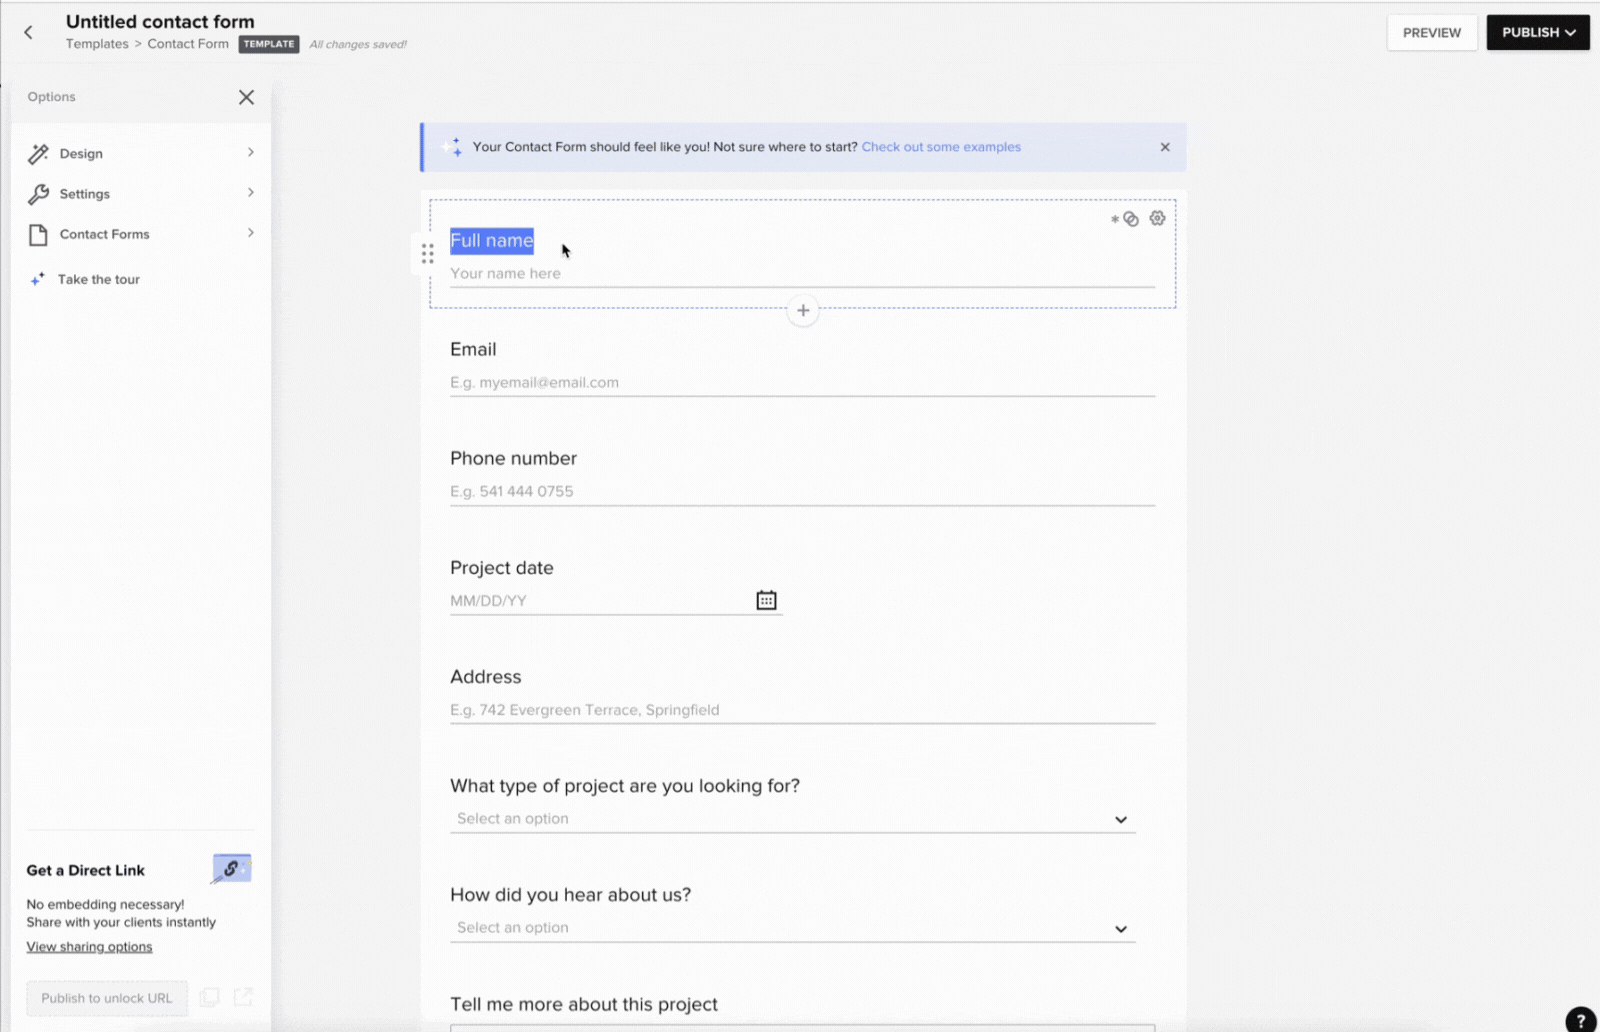Click Tell me more about this project label
This screenshot has width=1600, height=1032.
(584, 1004)
